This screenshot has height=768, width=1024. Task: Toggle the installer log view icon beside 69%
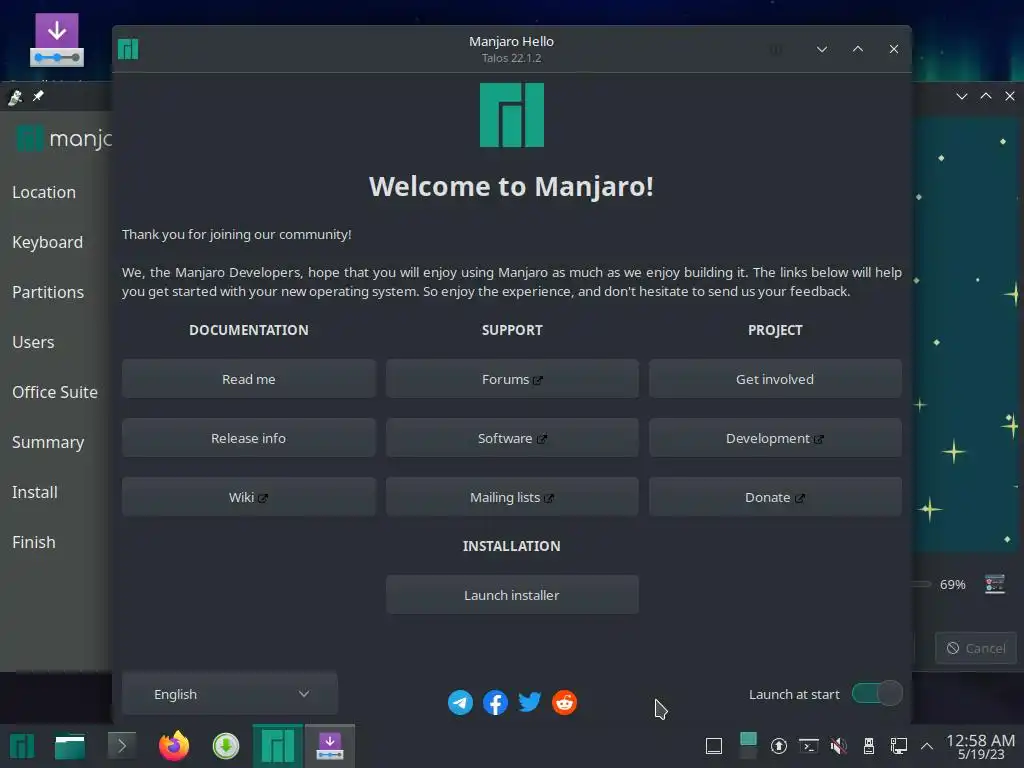pyautogui.click(x=995, y=584)
